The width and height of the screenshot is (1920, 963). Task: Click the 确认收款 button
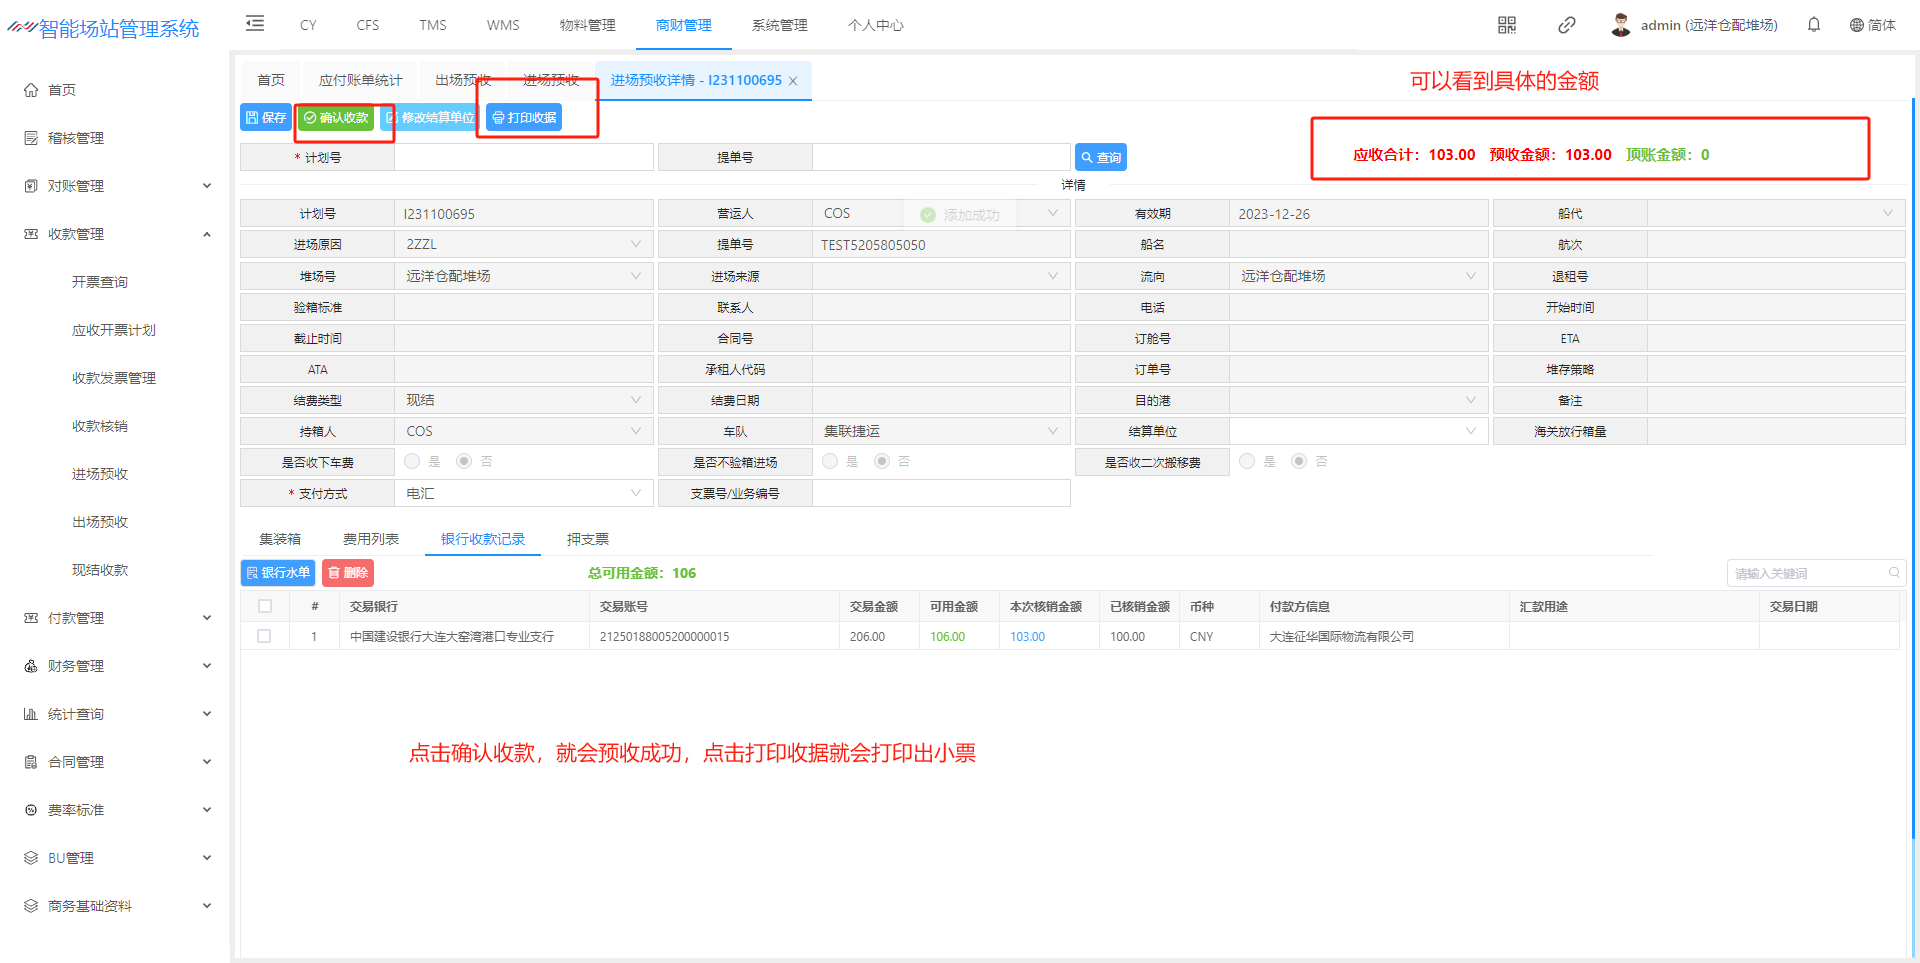[x=336, y=118]
